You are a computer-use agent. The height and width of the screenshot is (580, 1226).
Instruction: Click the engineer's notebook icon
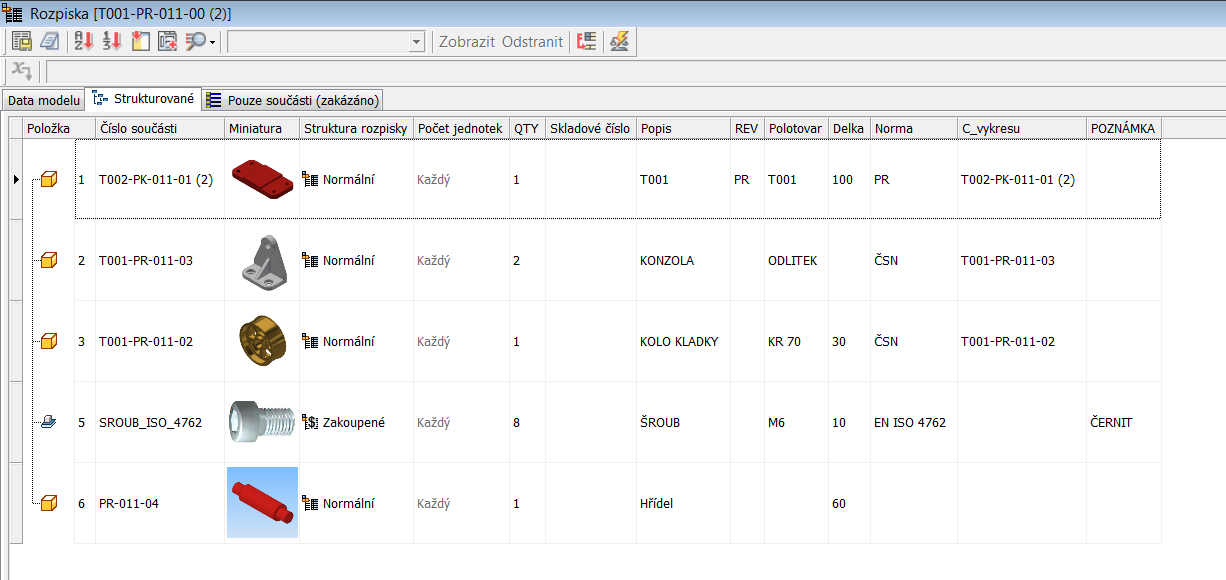click(49, 42)
